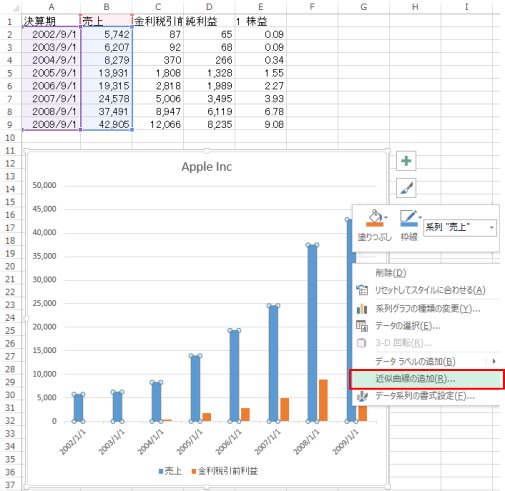Click the blue 2008 売上 bar

[x=312, y=333]
